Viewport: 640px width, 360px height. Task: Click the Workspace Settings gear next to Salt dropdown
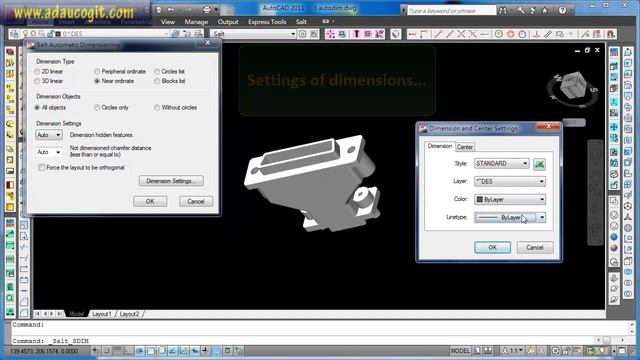[302, 34]
